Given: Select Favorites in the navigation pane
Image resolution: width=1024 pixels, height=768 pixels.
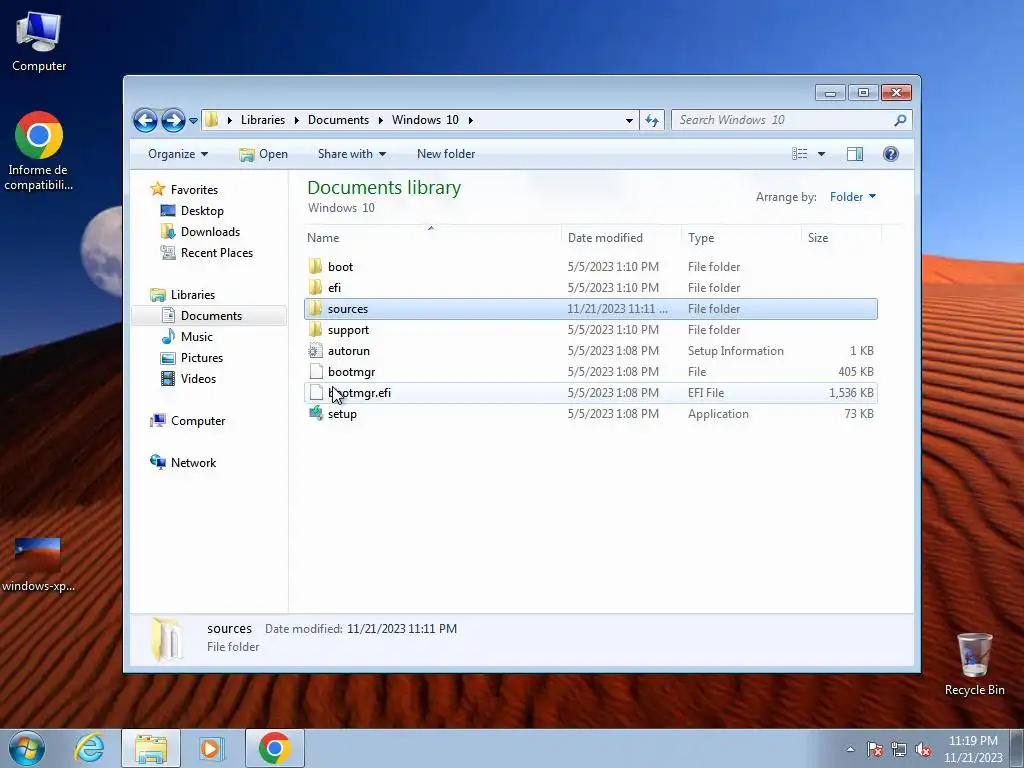Looking at the screenshot, I should tap(194, 190).
